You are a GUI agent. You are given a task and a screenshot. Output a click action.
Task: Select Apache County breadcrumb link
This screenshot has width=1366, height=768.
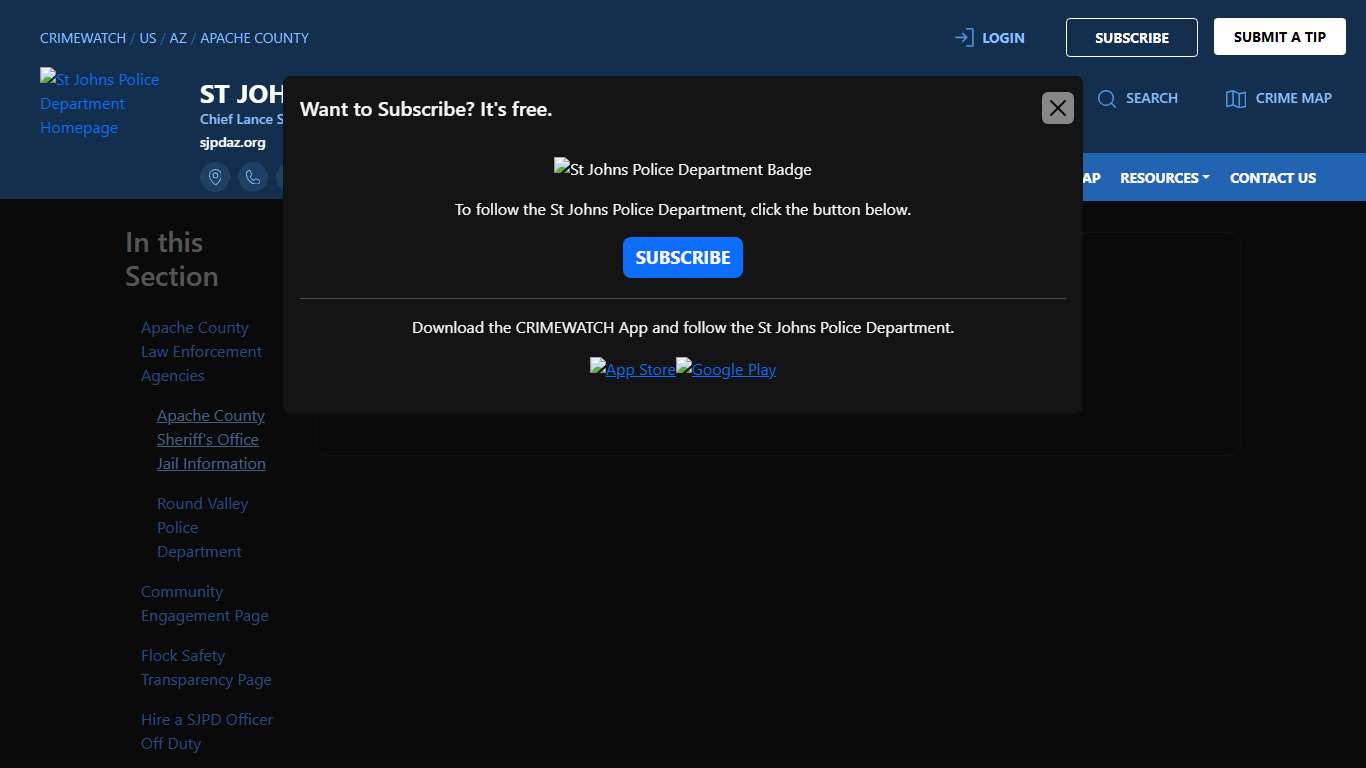(x=254, y=38)
